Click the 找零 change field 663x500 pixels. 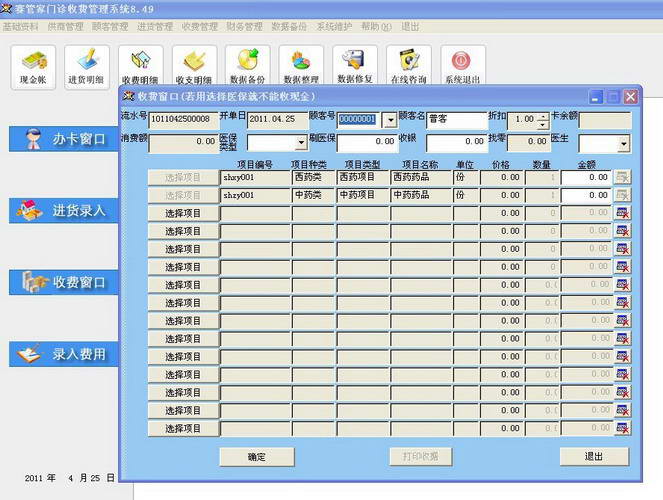[529, 143]
